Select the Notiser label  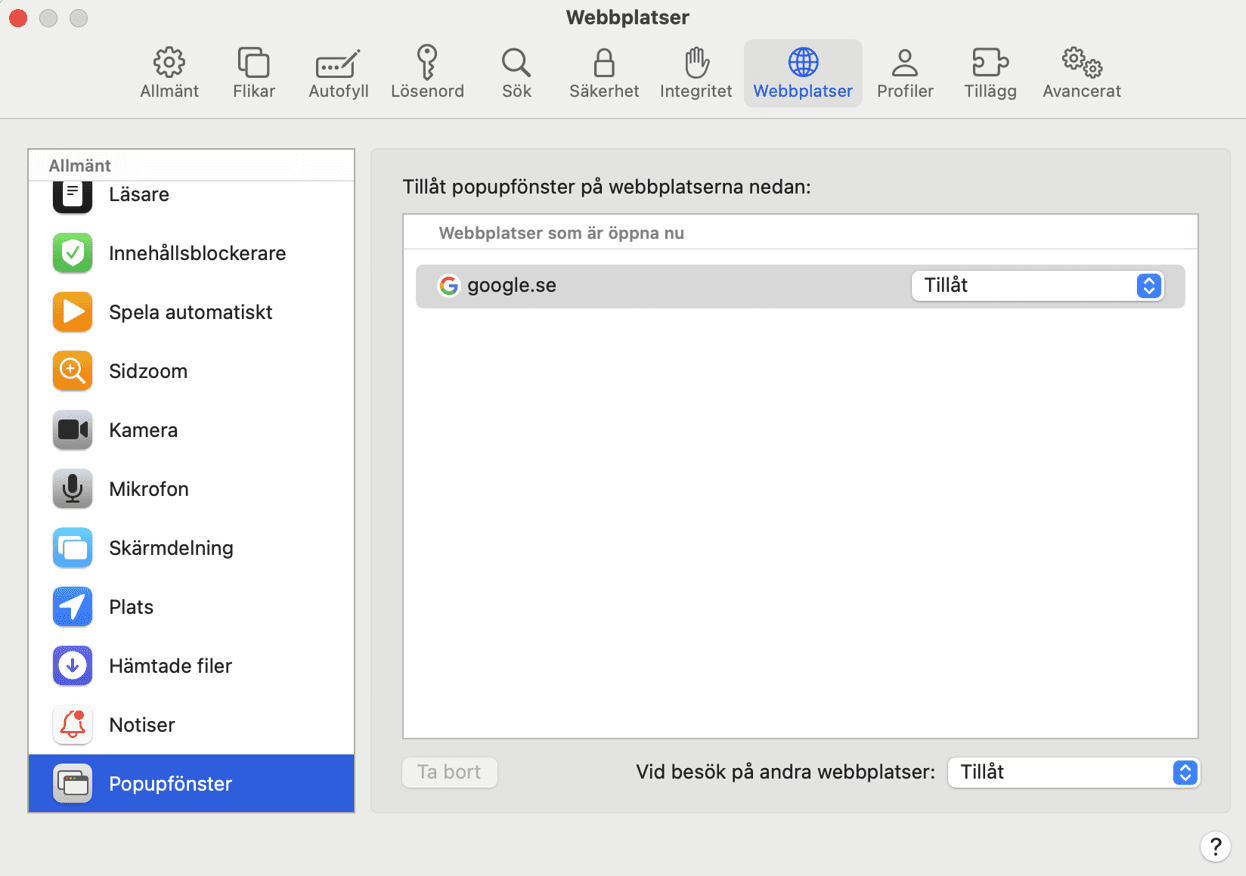[x=142, y=725]
